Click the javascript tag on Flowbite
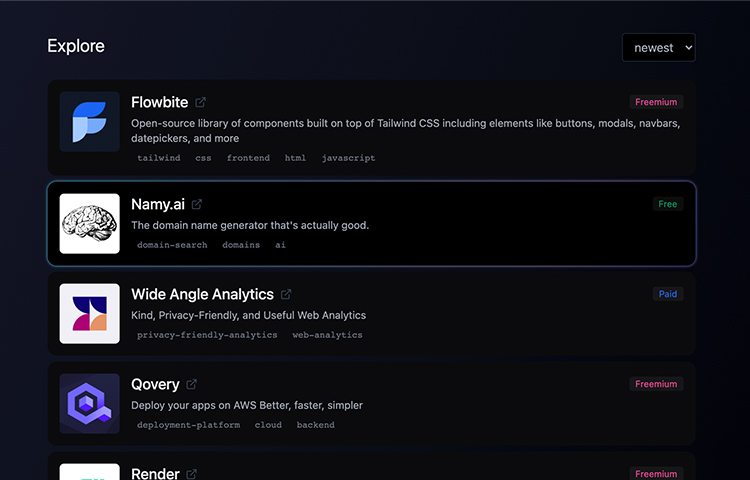Screen dimensions: 750x480 tap(348, 158)
